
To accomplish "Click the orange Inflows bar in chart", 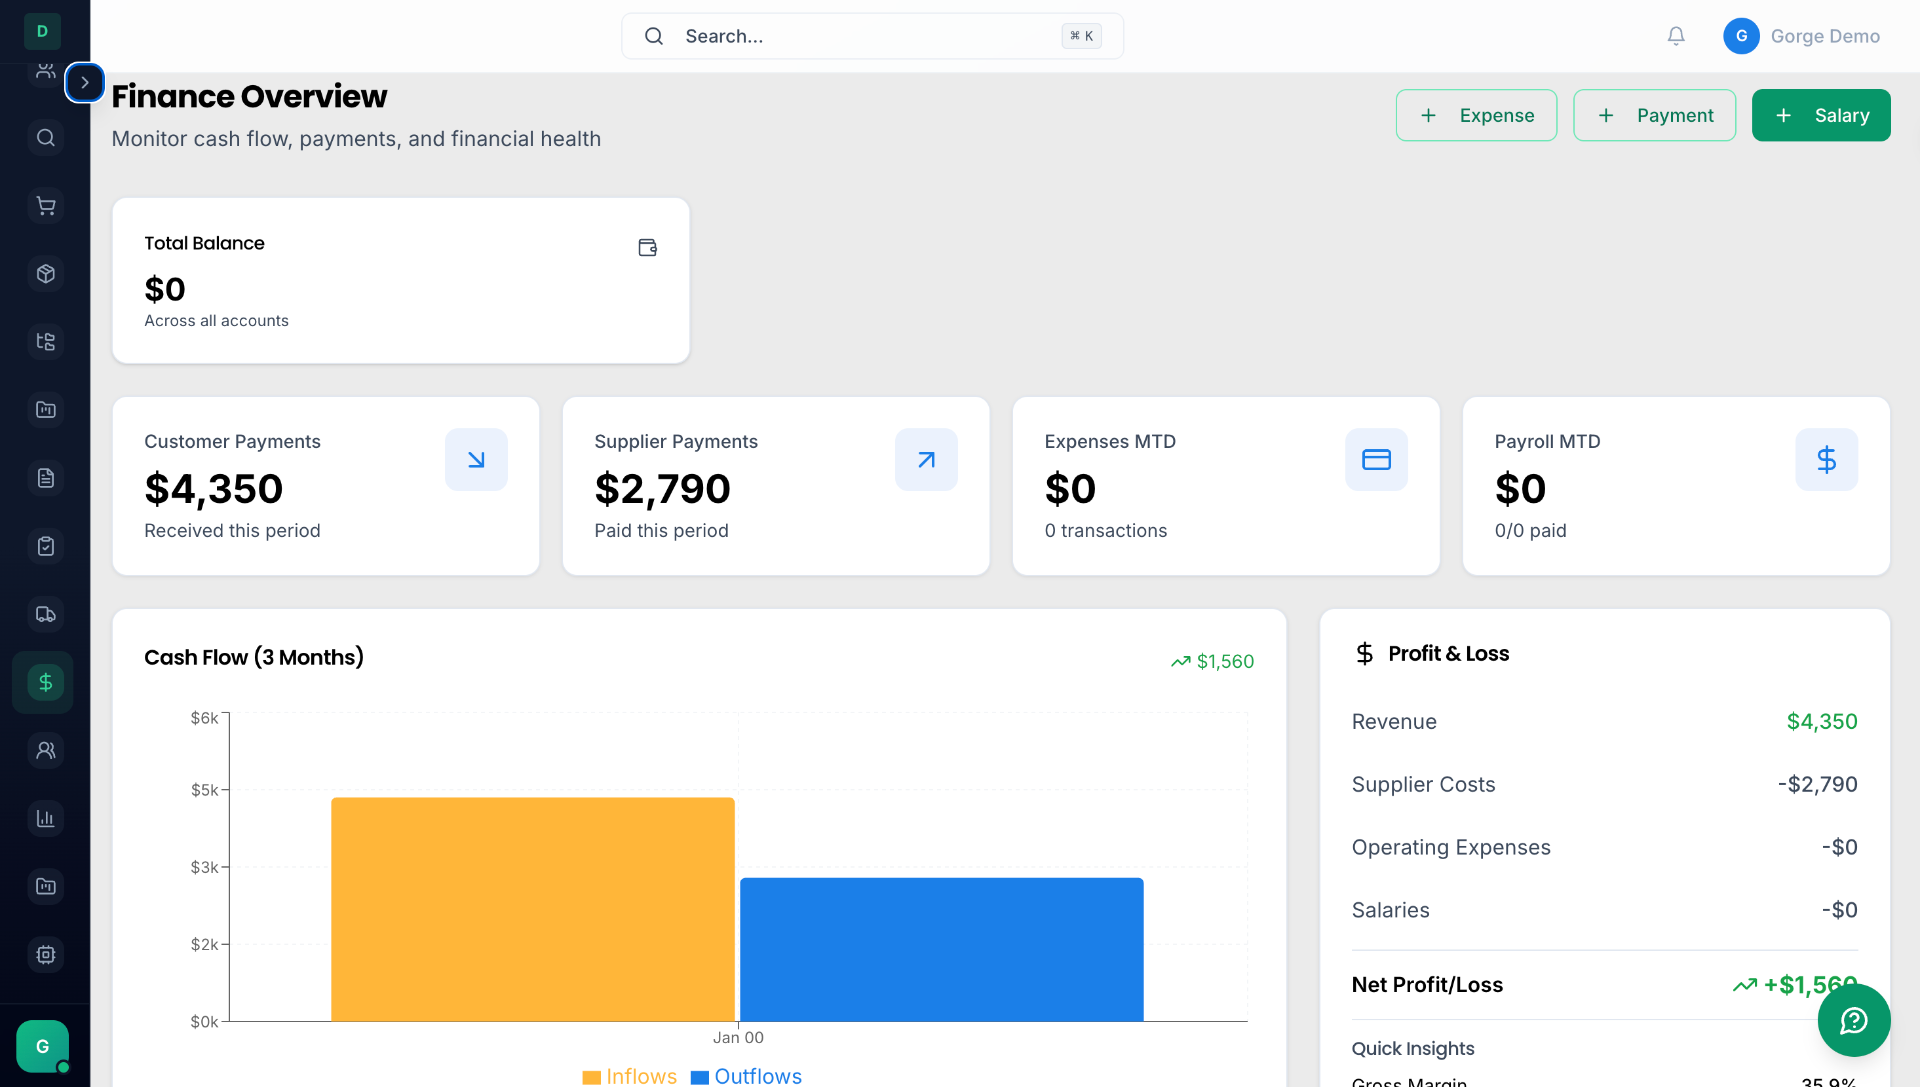I will click(x=533, y=909).
